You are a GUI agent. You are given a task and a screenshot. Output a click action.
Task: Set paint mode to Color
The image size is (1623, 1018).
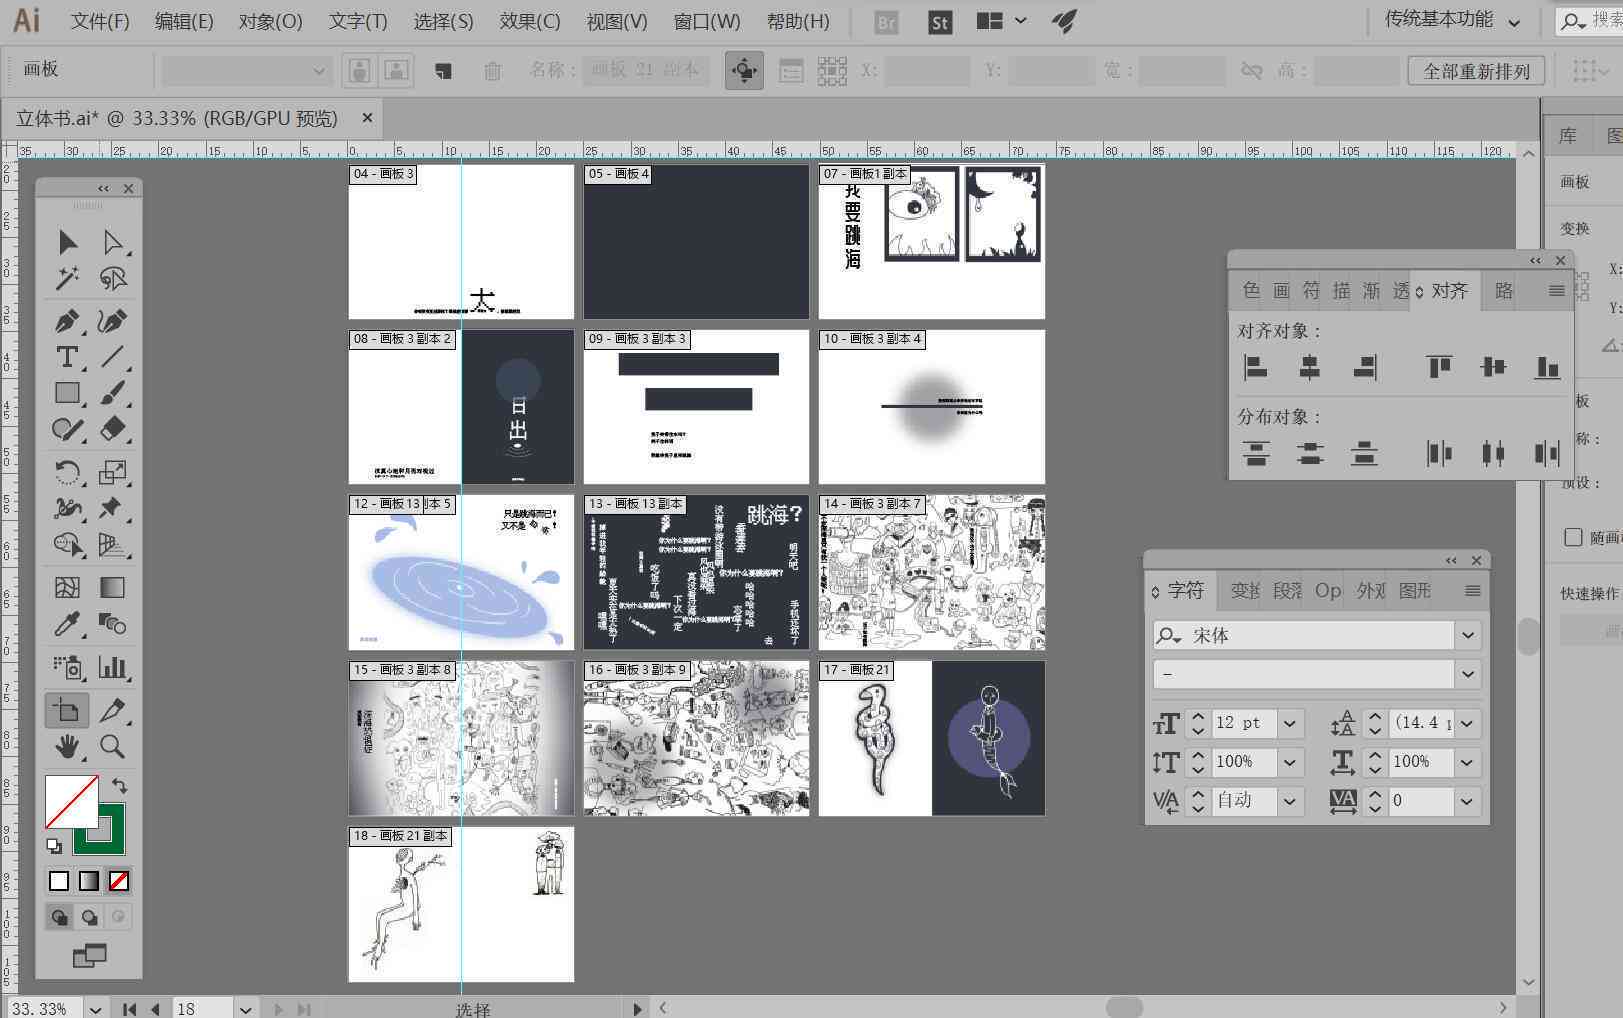[59, 881]
